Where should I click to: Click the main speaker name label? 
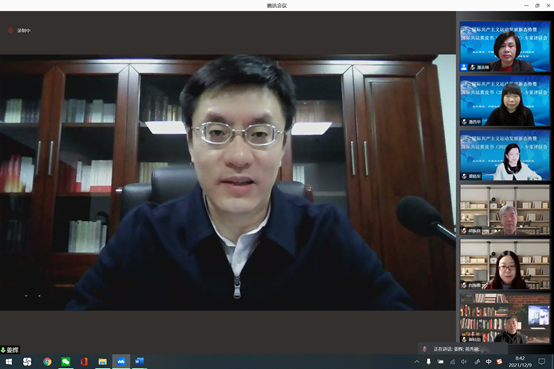pyautogui.click(x=10, y=350)
